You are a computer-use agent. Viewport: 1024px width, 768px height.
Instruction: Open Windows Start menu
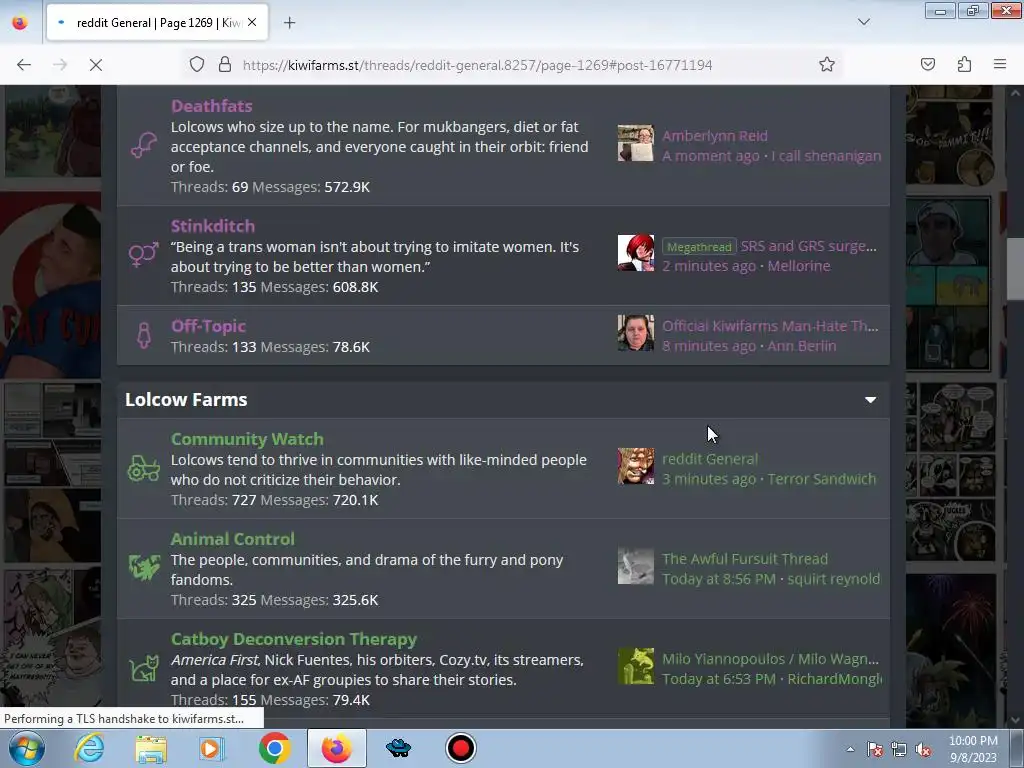pos(26,748)
